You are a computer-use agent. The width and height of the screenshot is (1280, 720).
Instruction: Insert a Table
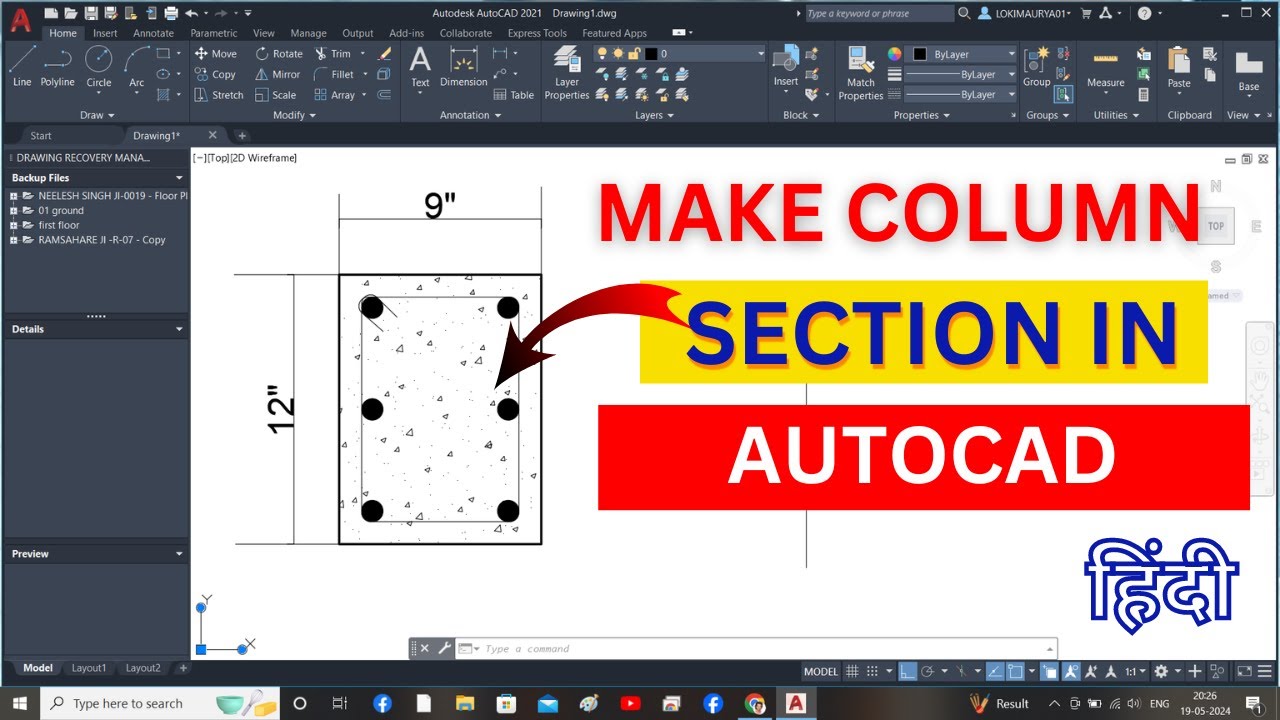pyautogui.click(x=514, y=95)
